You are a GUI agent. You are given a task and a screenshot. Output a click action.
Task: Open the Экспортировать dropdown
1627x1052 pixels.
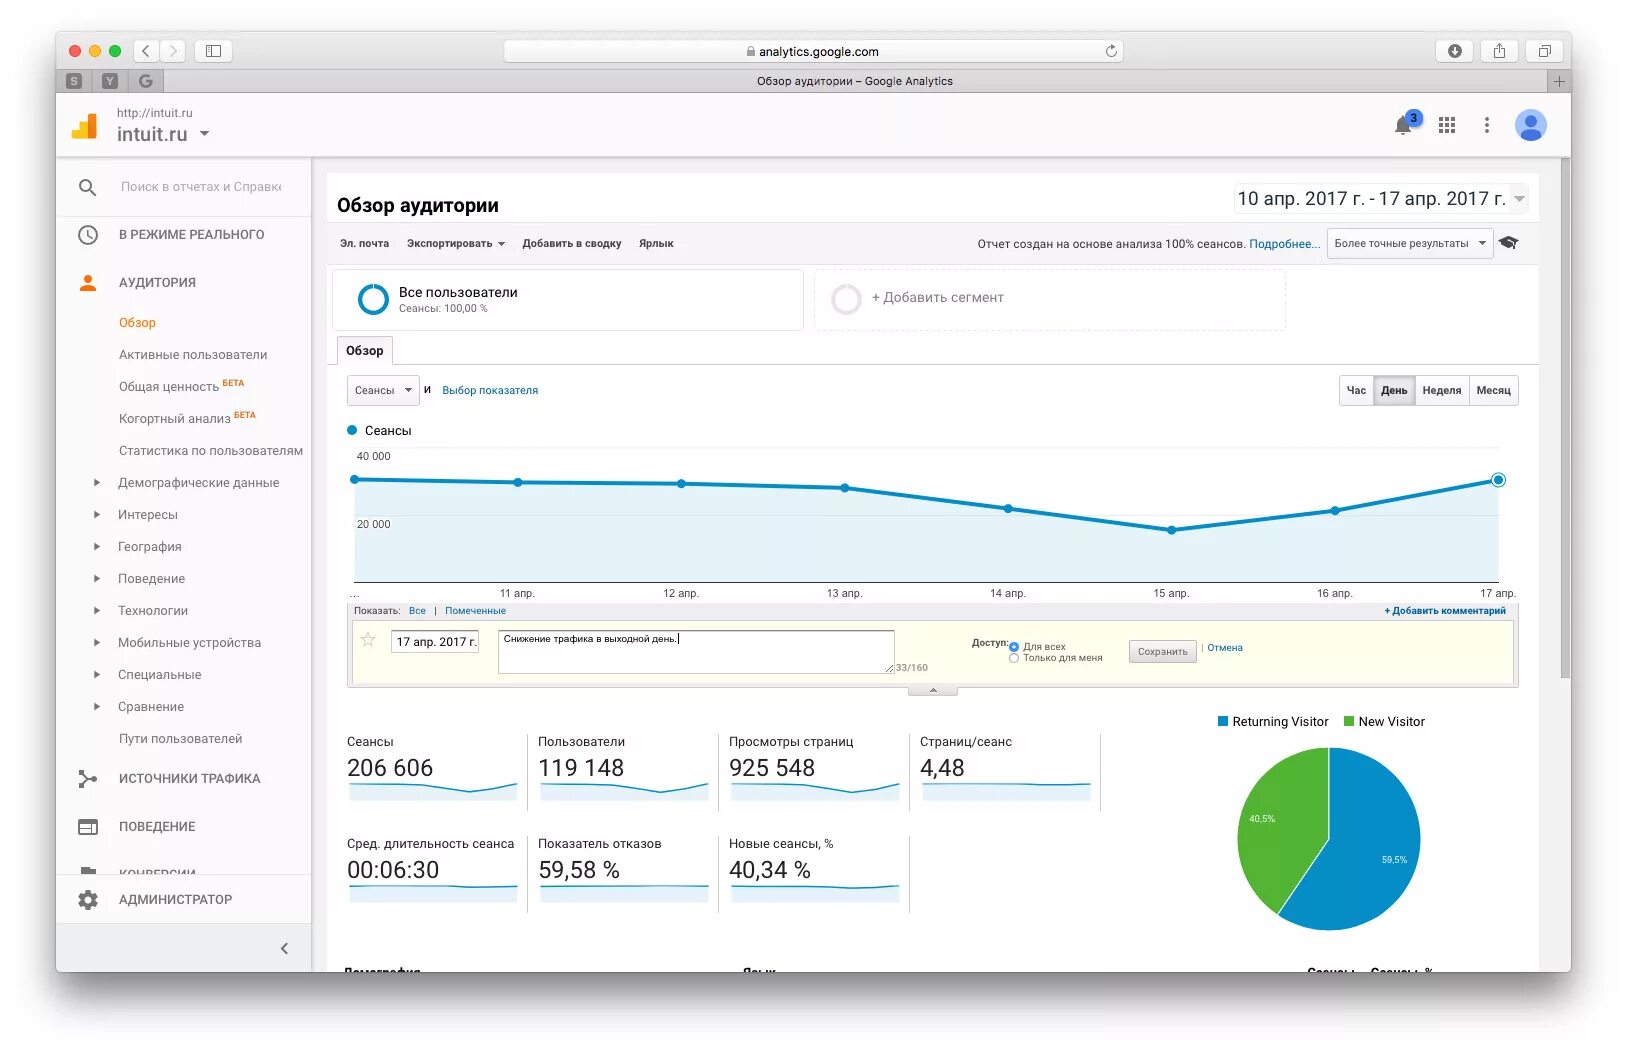tap(456, 243)
